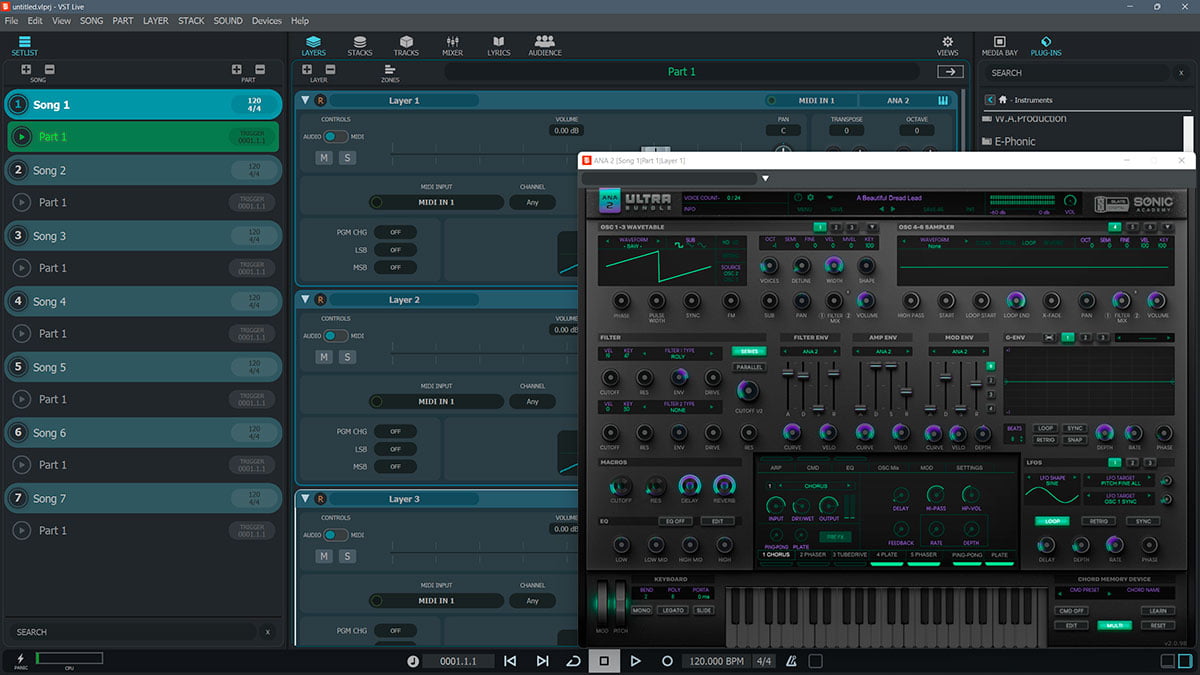Toggle LFO LOOP button in ANA 2

(x=1050, y=521)
